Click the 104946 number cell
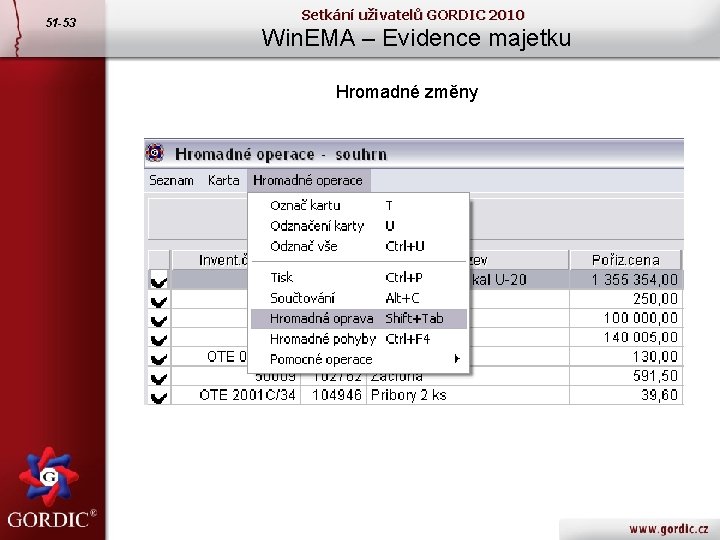720x540 pixels. click(x=333, y=395)
